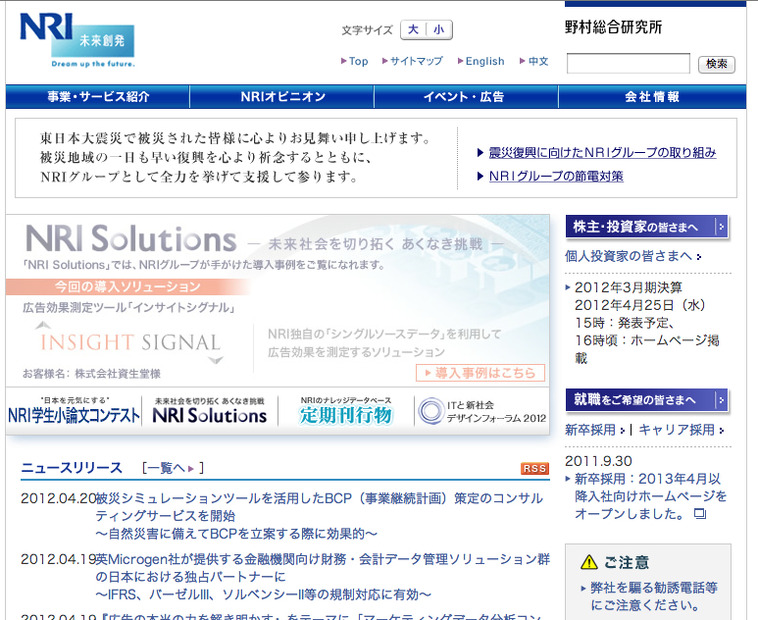
Task: Open the NRIオピニオン menu
Action: tap(282, 97)
